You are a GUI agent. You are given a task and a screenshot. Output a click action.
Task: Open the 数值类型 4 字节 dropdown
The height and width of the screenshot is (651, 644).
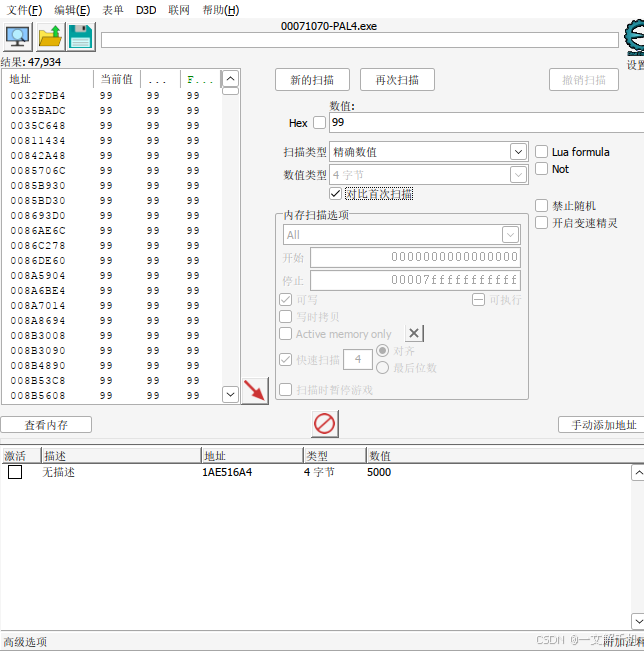click(429, 175)
